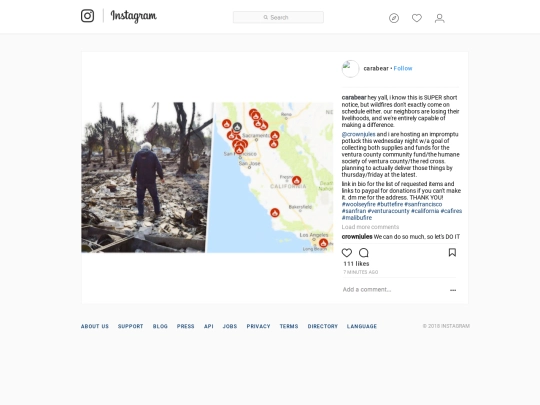Click the Instagram wordmark logo
Image resolution: width=540 pixels, height=405 pixels.
tap(134, 16)
